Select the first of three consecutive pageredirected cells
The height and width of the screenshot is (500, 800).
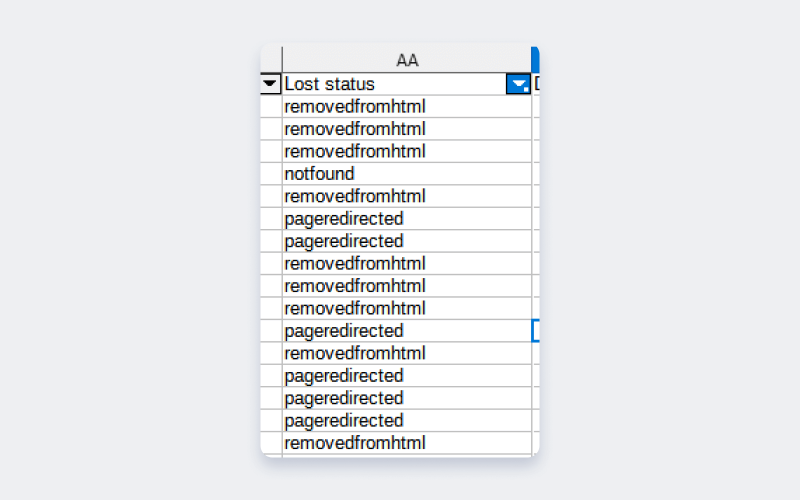coord(407,376)
